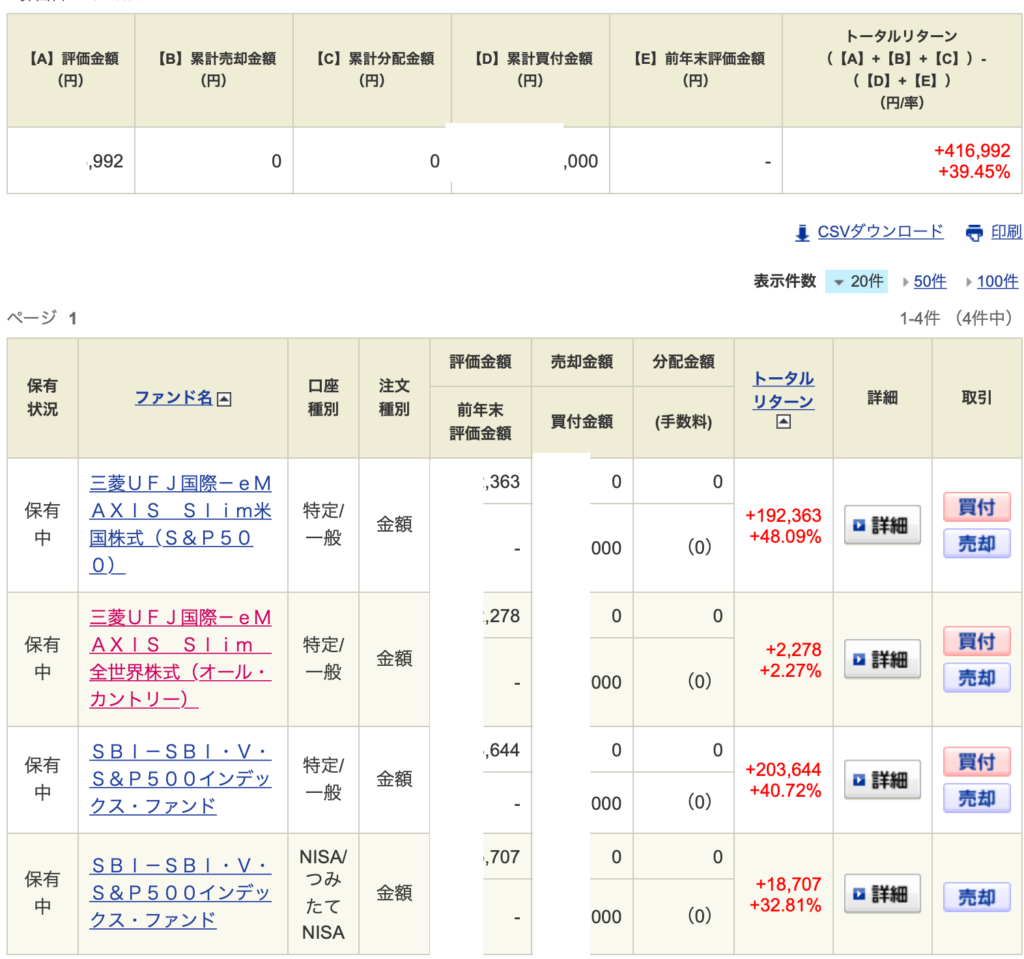Open the NISA SBI・V・S&P500 fund link
Viewport: 1024px width, 959px height.
180,893
